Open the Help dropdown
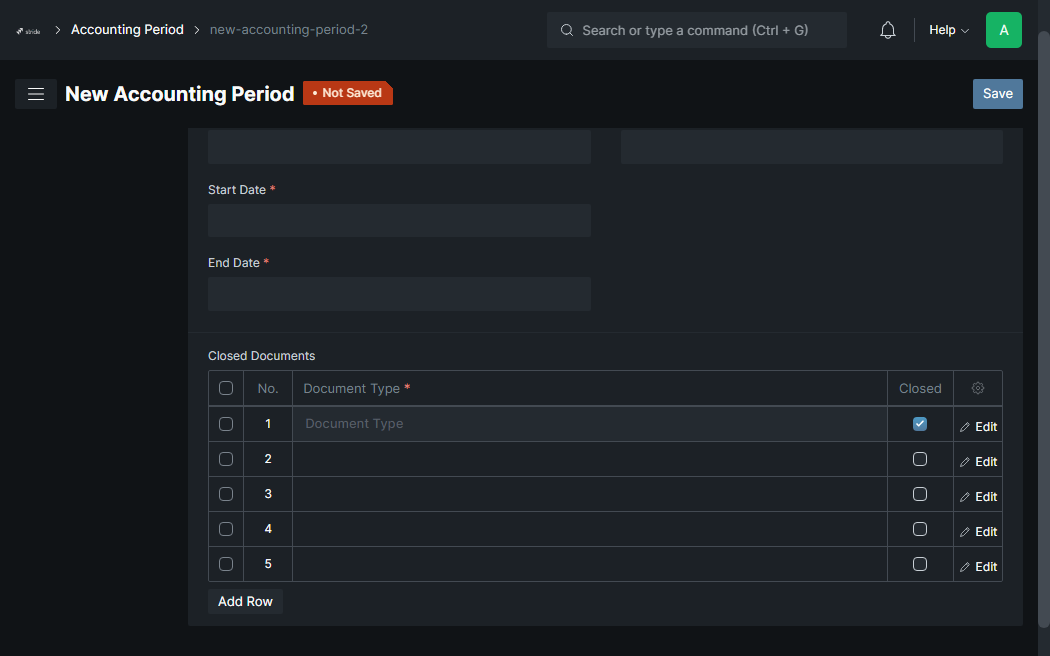This screenshot has height=656, width=1050. [x=948, y=30]
